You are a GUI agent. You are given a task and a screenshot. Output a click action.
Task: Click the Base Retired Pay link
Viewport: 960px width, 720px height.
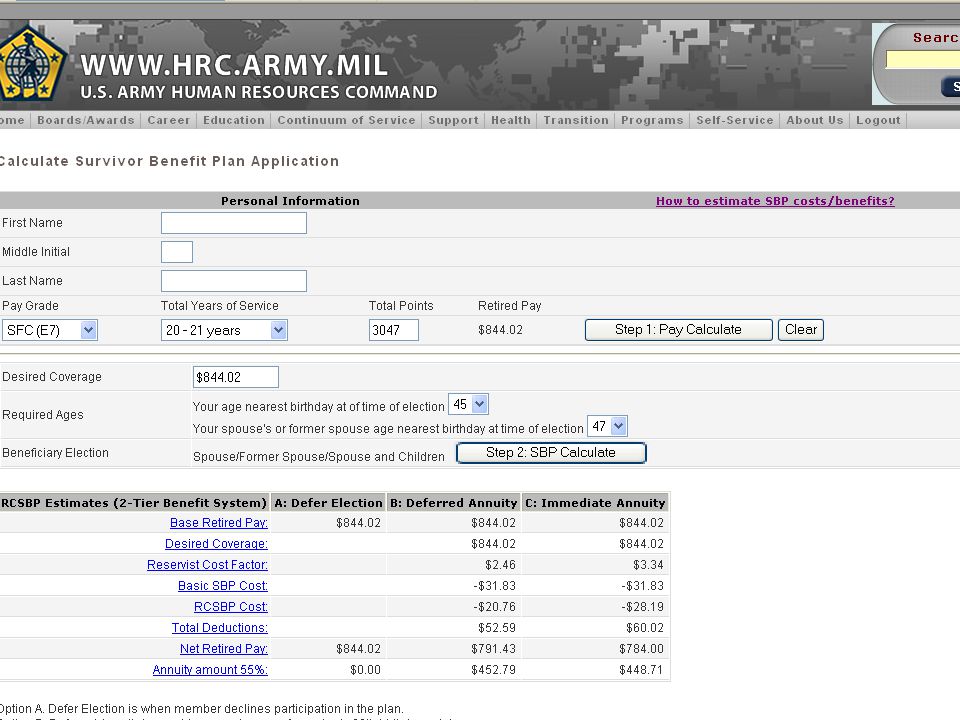pos(219,522)
